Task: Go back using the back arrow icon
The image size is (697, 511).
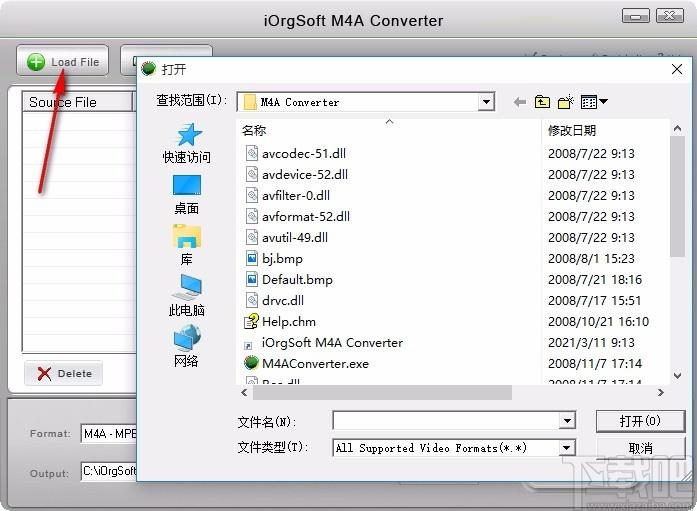Action: 519,102
